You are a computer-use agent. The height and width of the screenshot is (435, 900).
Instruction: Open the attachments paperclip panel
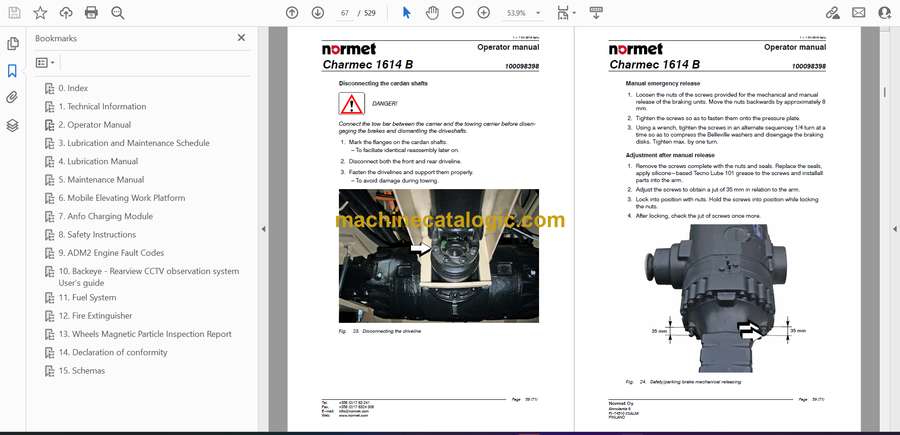(13, 98)
